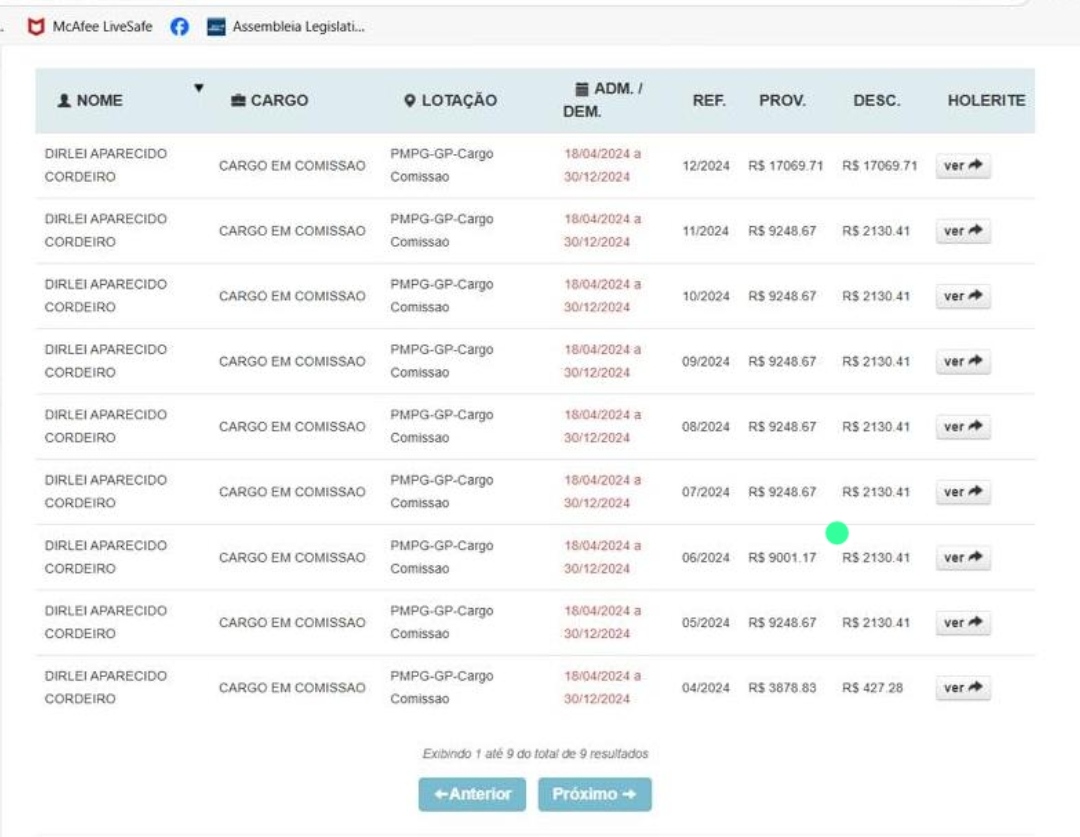Click the location pin icon beside LOTAÇÃO
The width and height of the screenshot is (1080, 837).
pyautogui.click(x=409, y=101)
